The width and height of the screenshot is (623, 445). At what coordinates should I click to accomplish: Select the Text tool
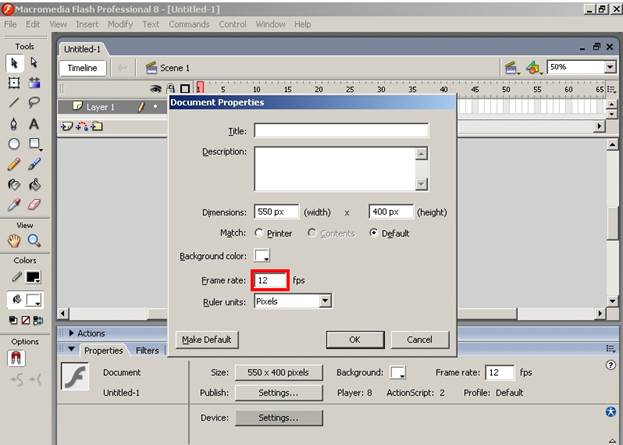coord(34,124)
